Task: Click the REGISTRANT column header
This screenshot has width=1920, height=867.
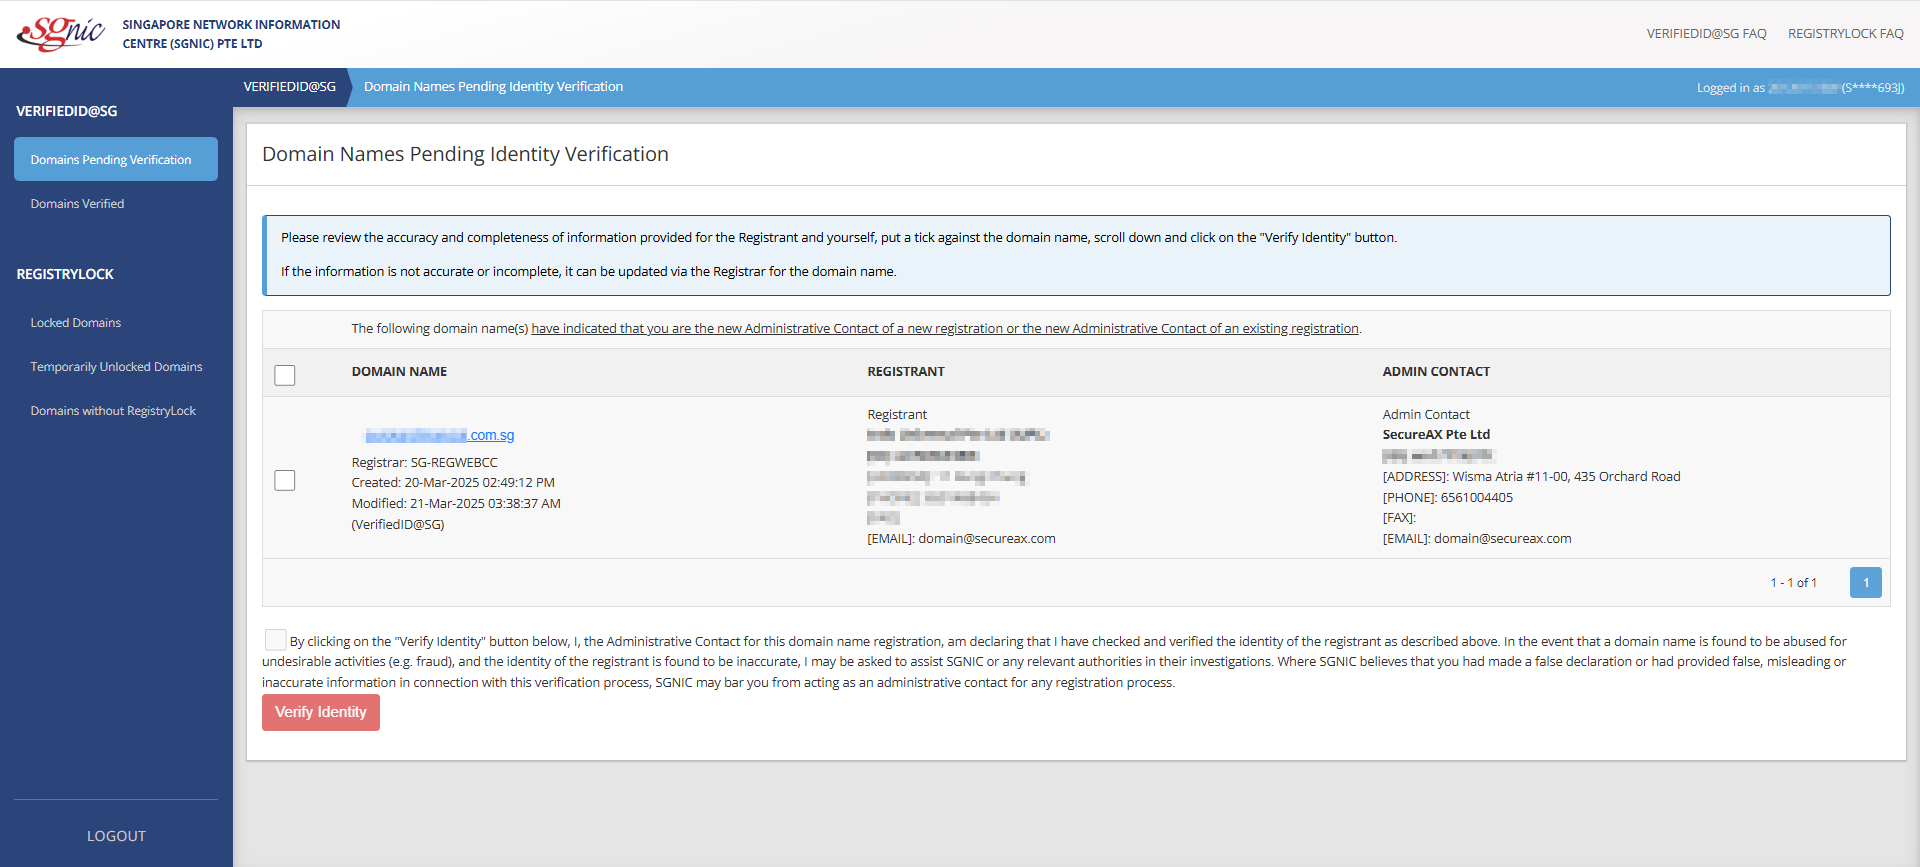Action: click(905, 372)
